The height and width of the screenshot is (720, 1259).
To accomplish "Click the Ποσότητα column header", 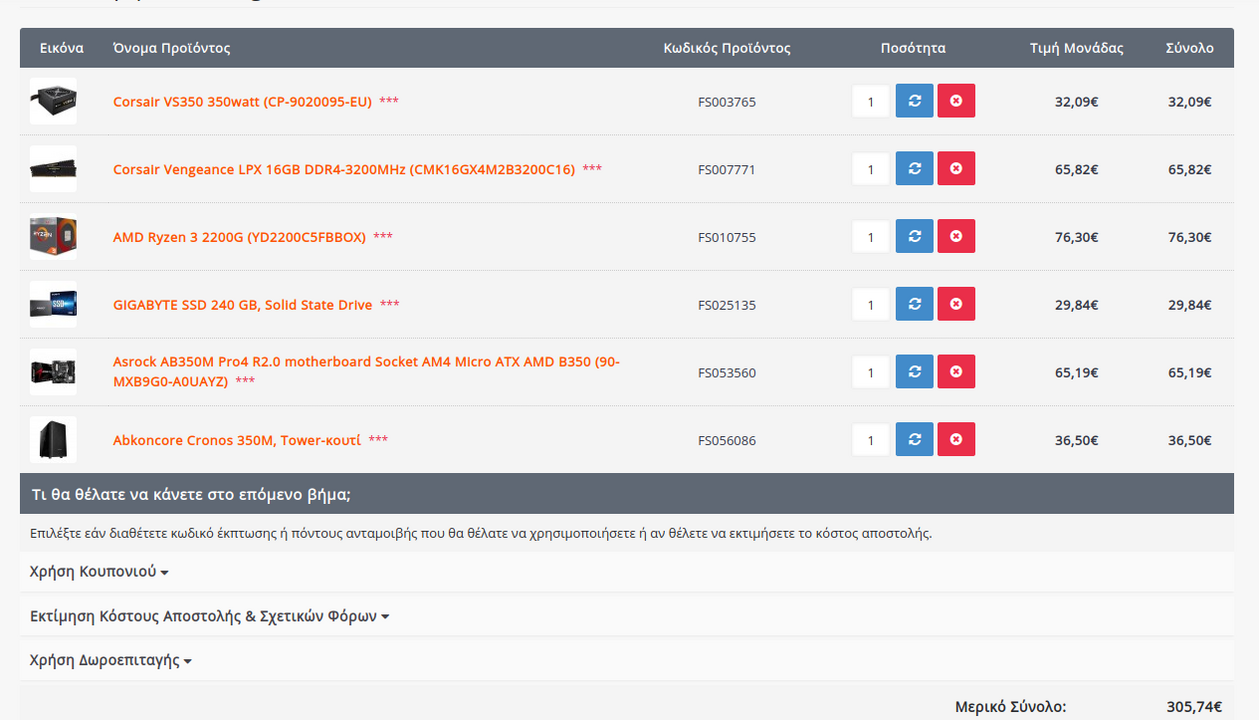I will point(913,48).
